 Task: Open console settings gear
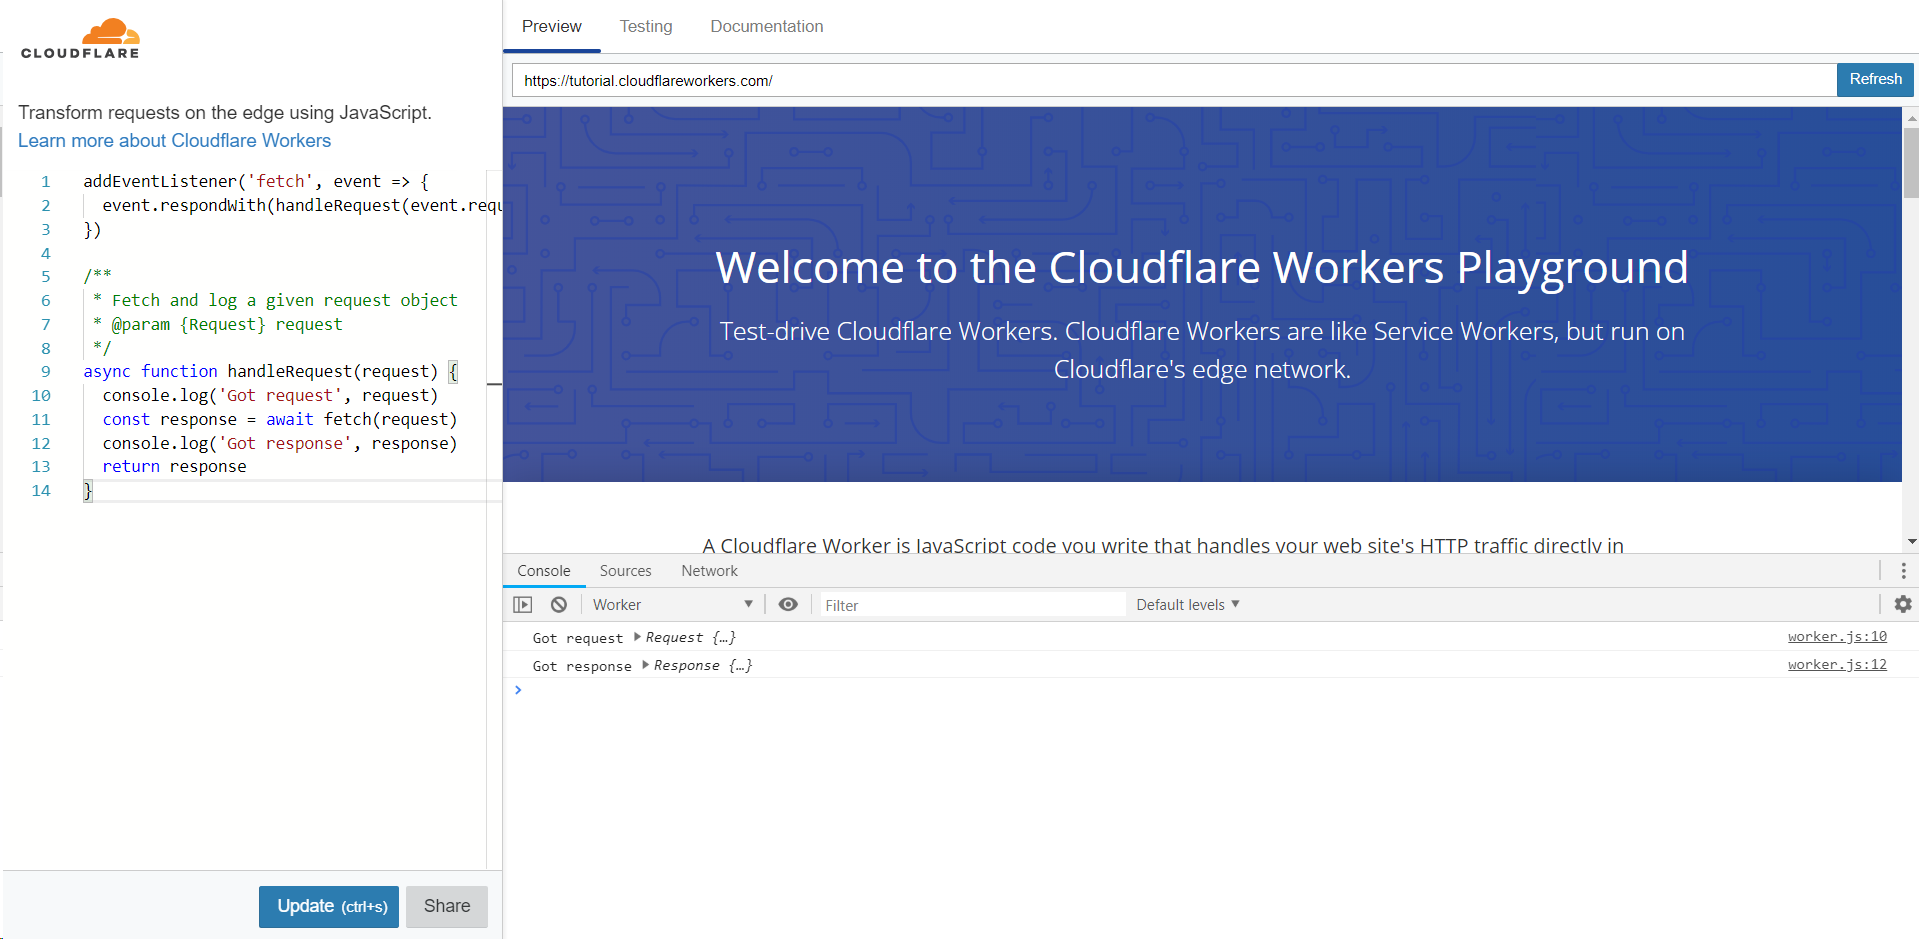[x=1903, y=604]
